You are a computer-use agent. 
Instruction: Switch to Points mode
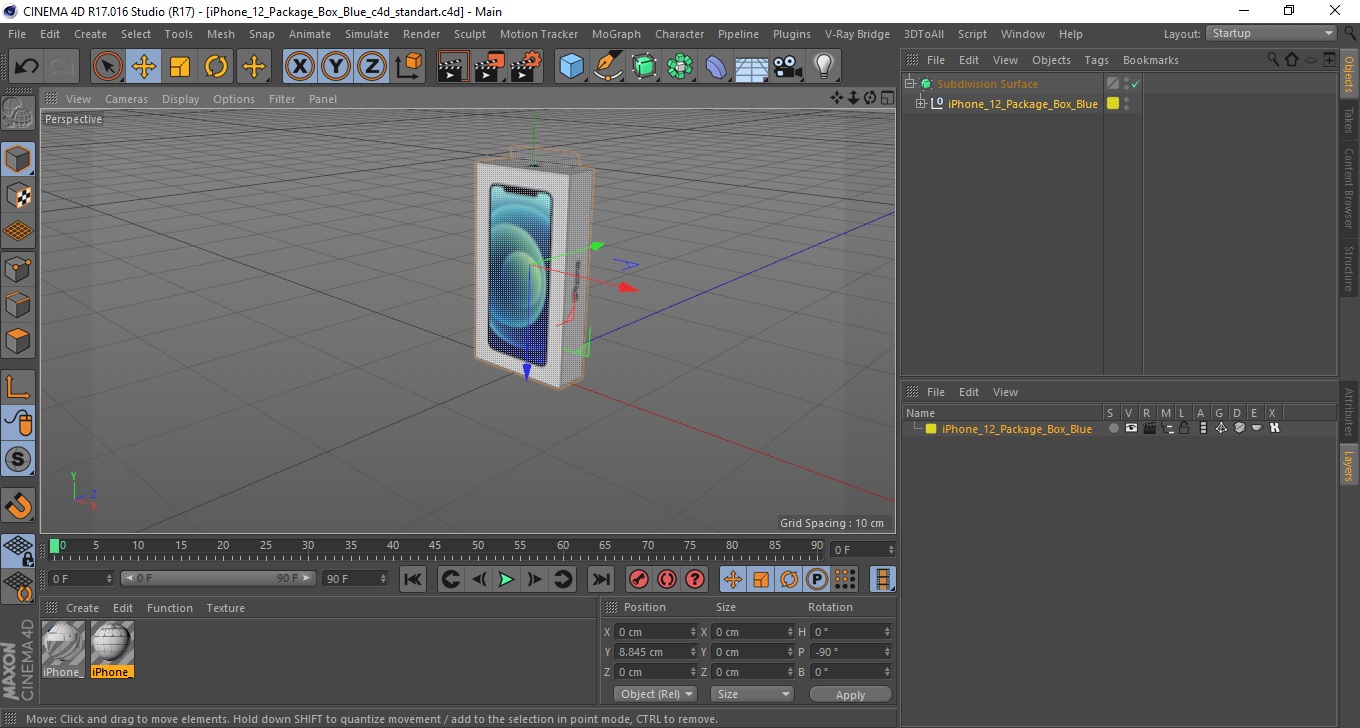click(x=18, y=268)
